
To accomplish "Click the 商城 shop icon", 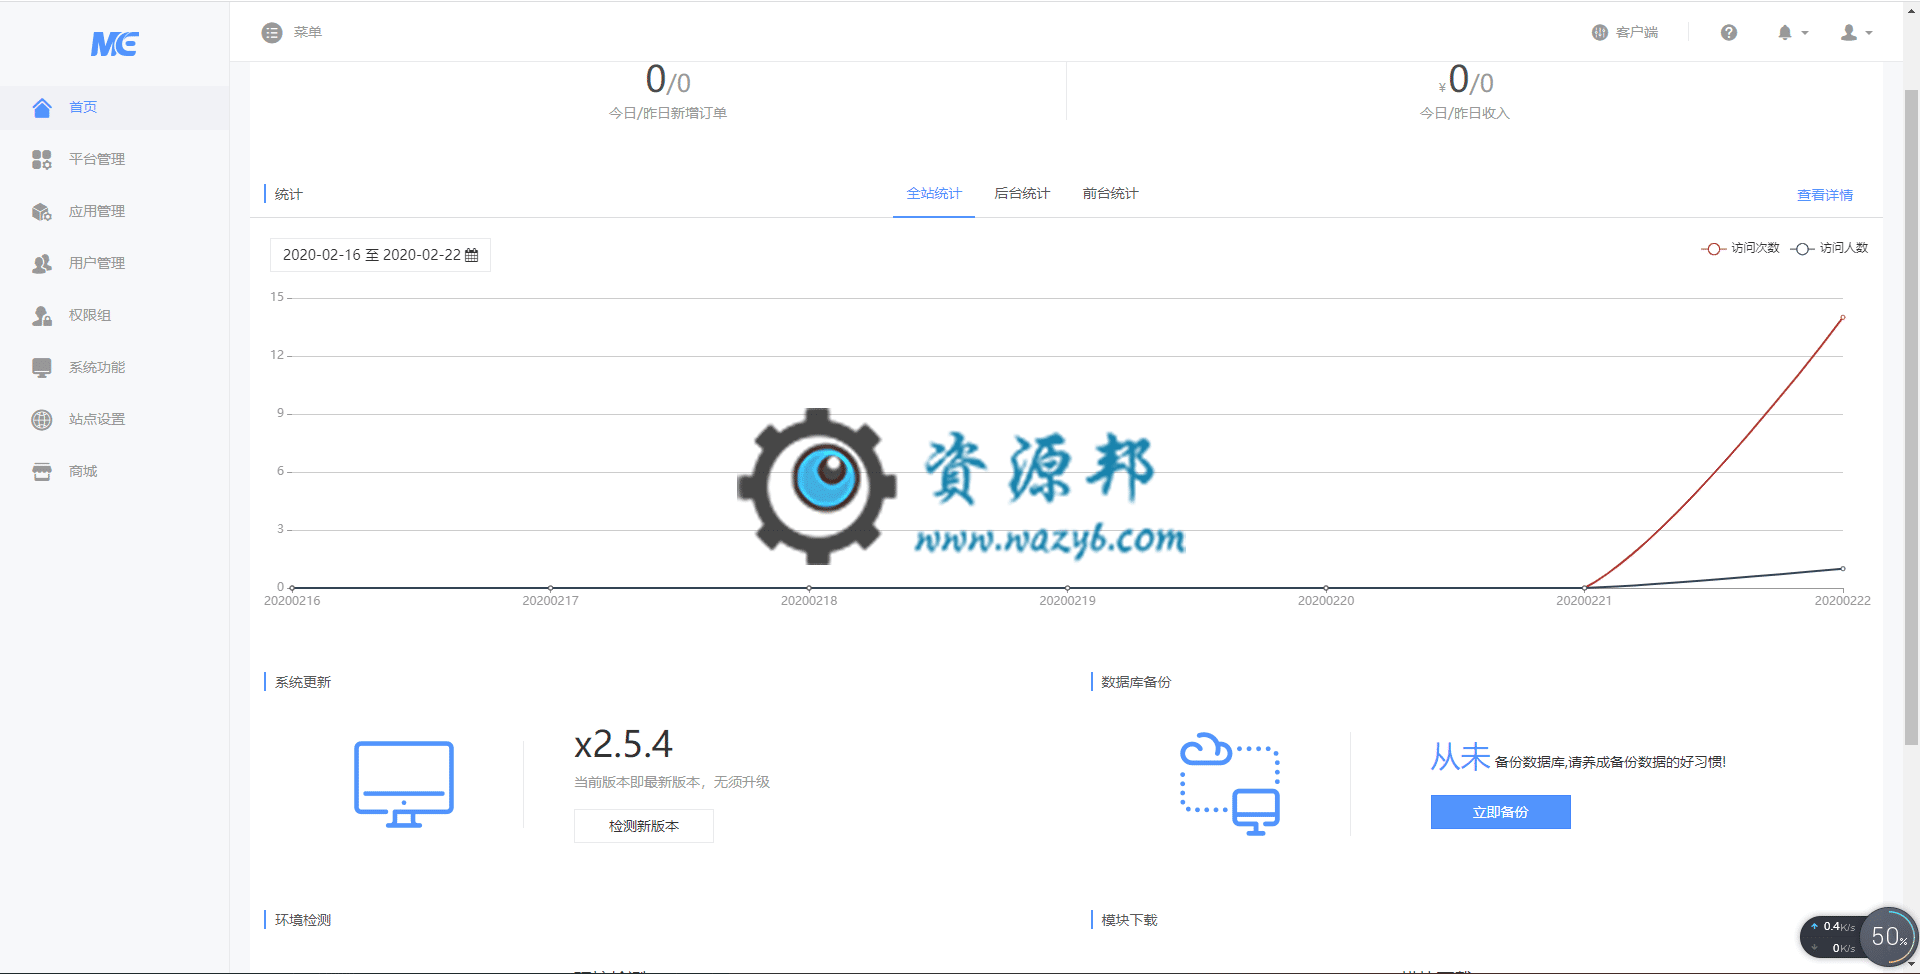I will (42, 472).
